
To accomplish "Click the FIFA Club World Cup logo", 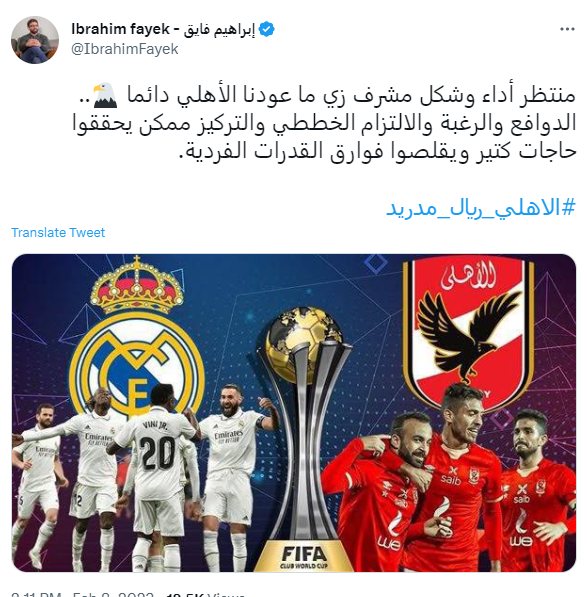I will (x=304, y=557).
